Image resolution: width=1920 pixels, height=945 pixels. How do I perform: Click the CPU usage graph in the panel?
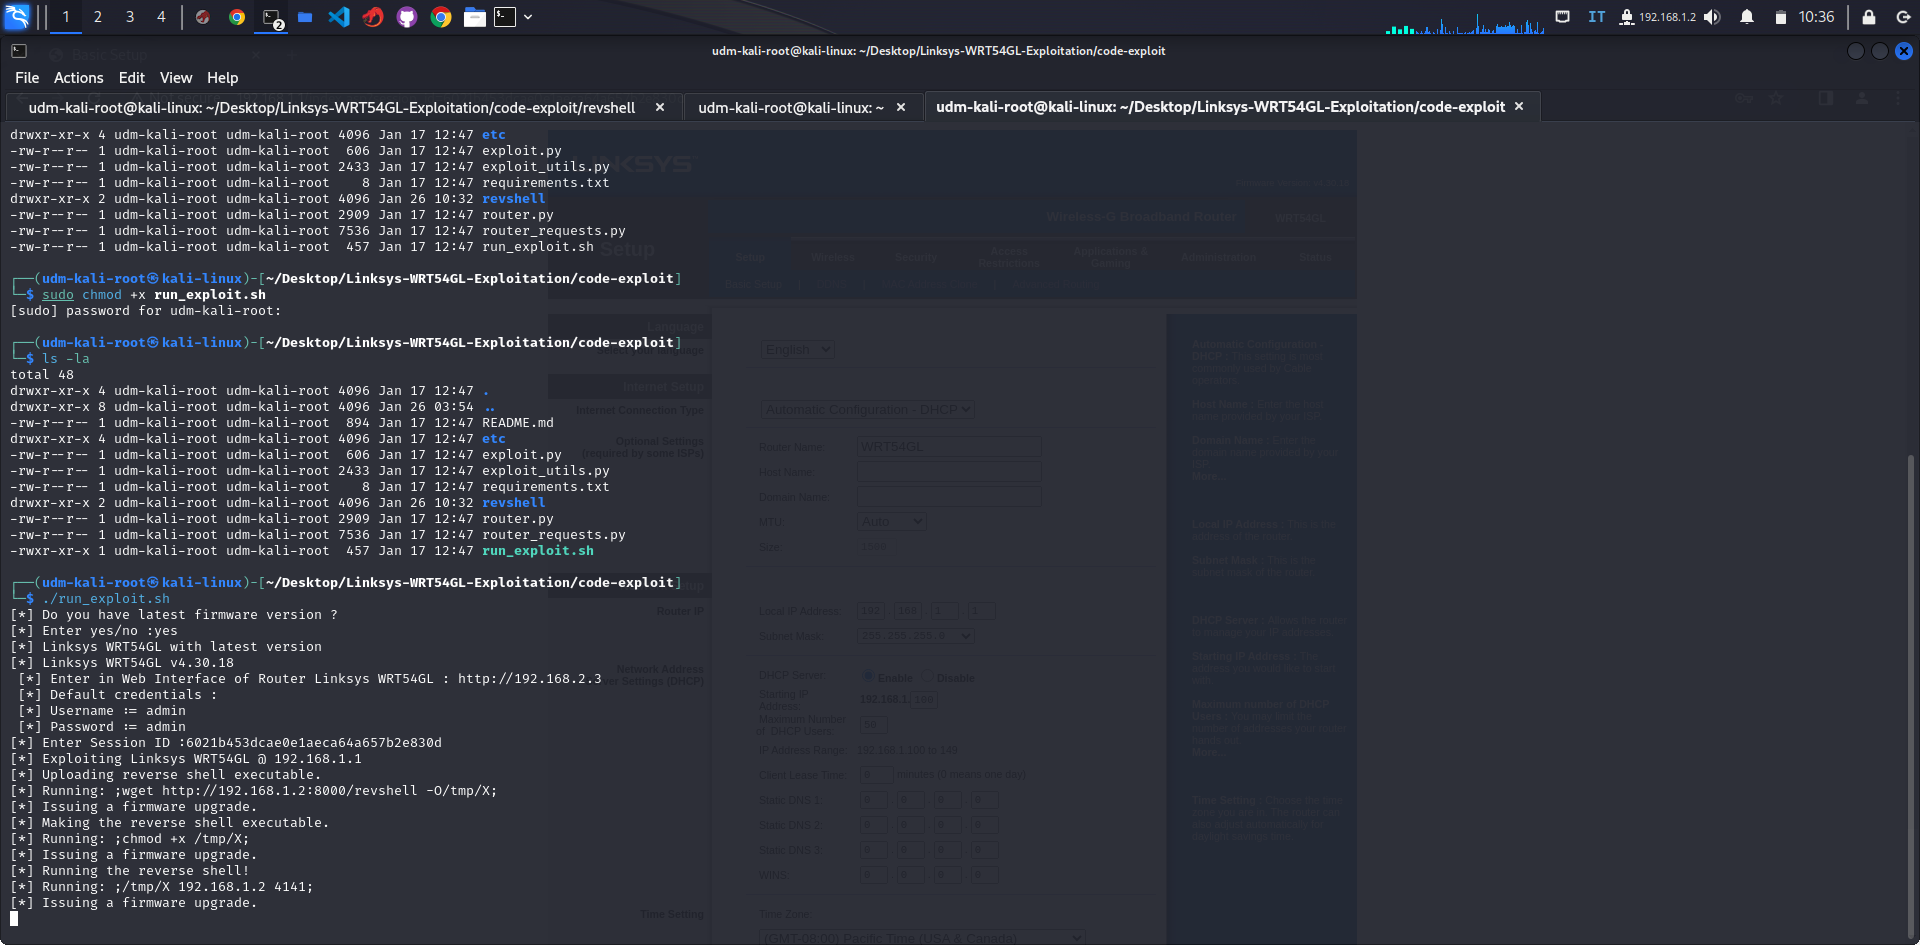pyautogui.click(x=1464, y=24)
